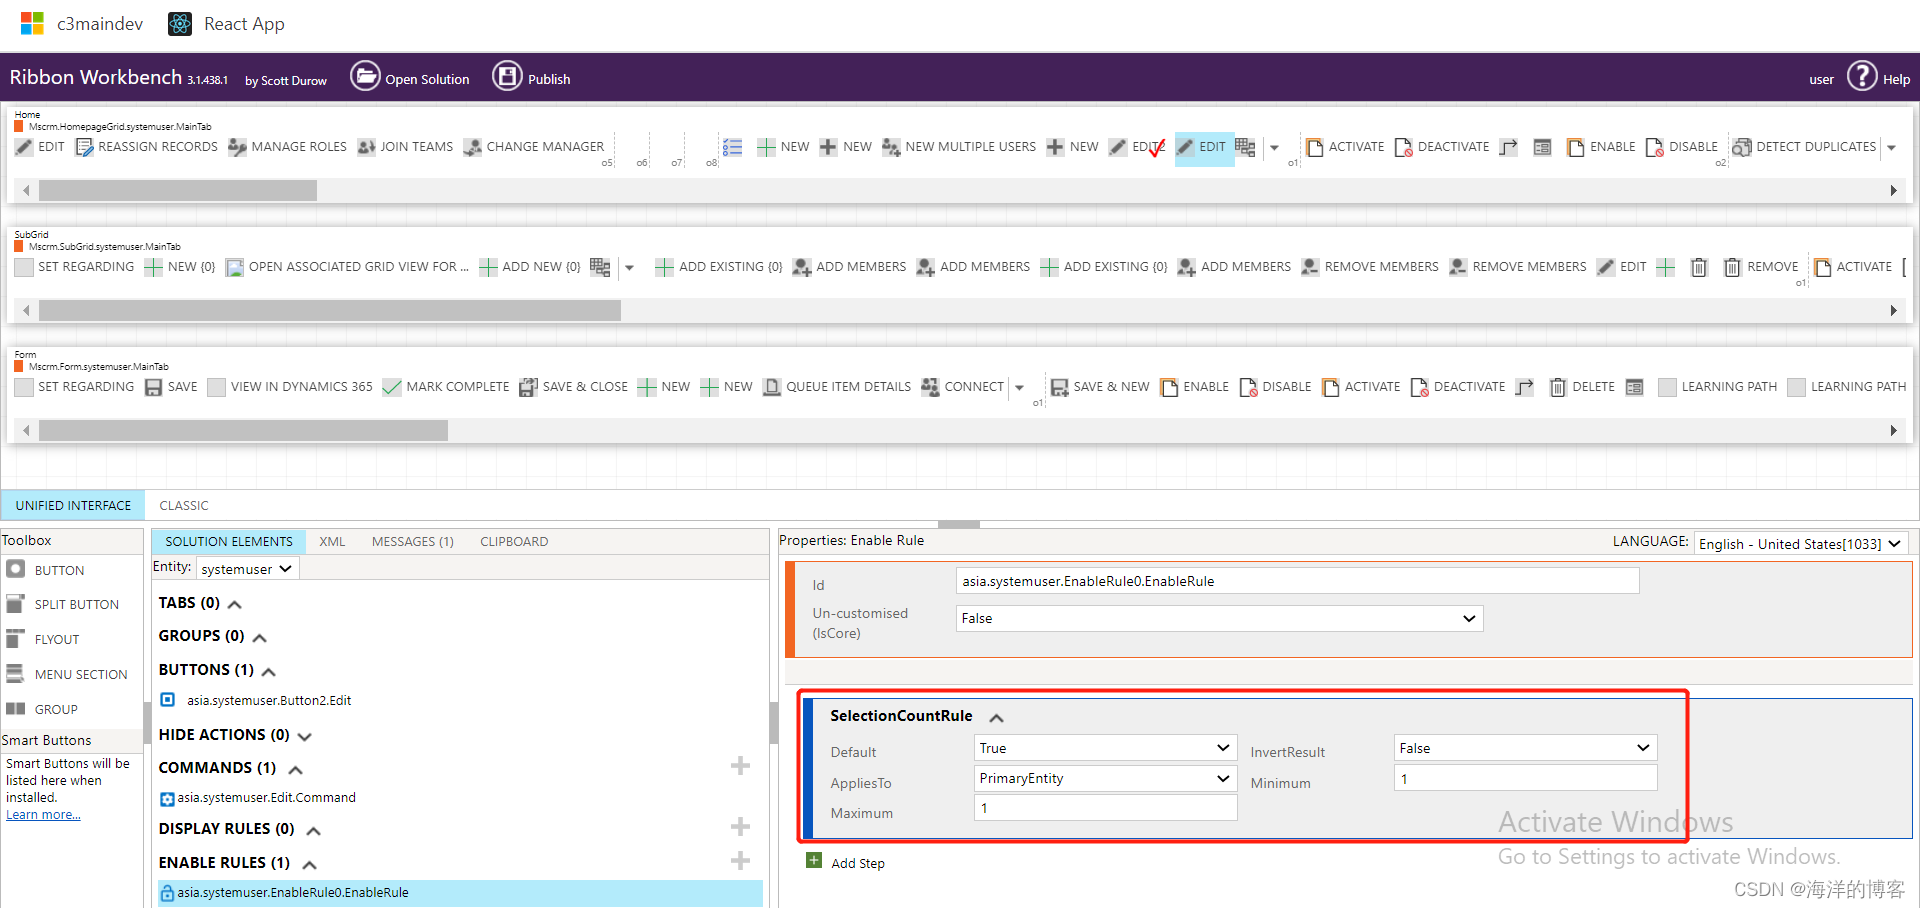1920x908 pixels.
Task: Collapse the BUTTONS (1) section
Action: coord(269,671)
